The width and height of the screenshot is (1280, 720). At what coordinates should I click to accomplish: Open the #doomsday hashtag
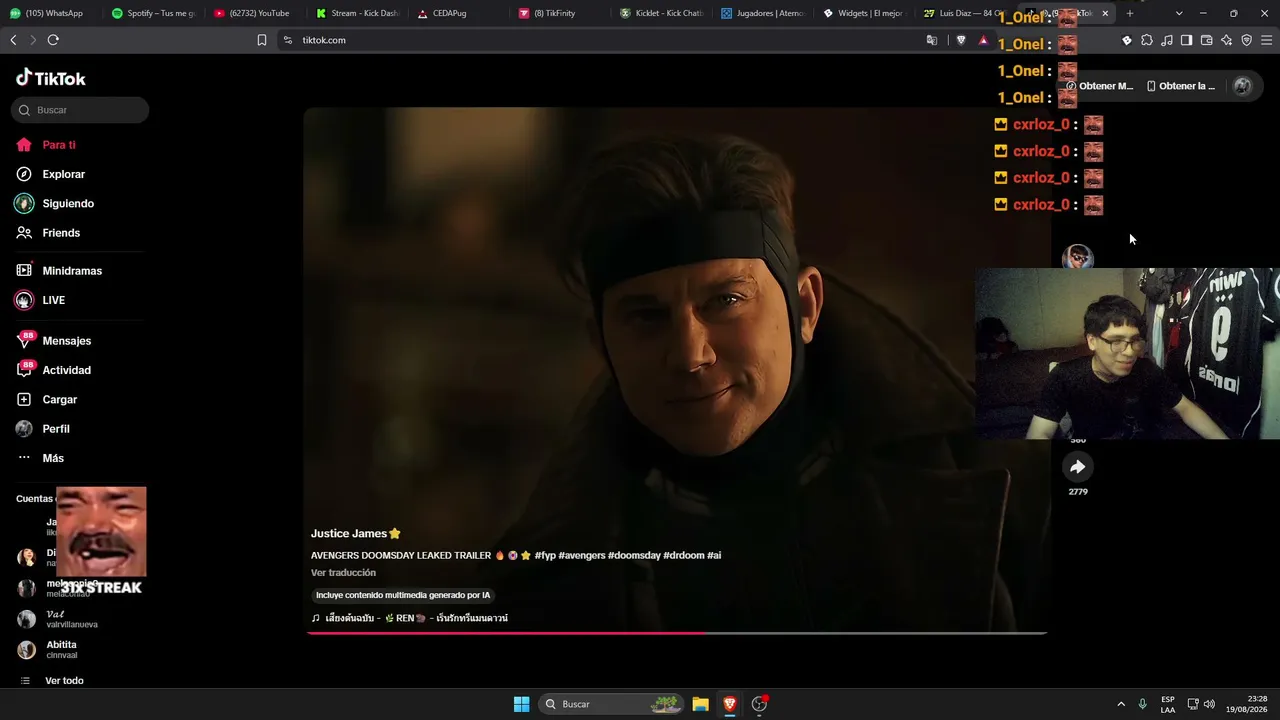(x=634, y=556)
